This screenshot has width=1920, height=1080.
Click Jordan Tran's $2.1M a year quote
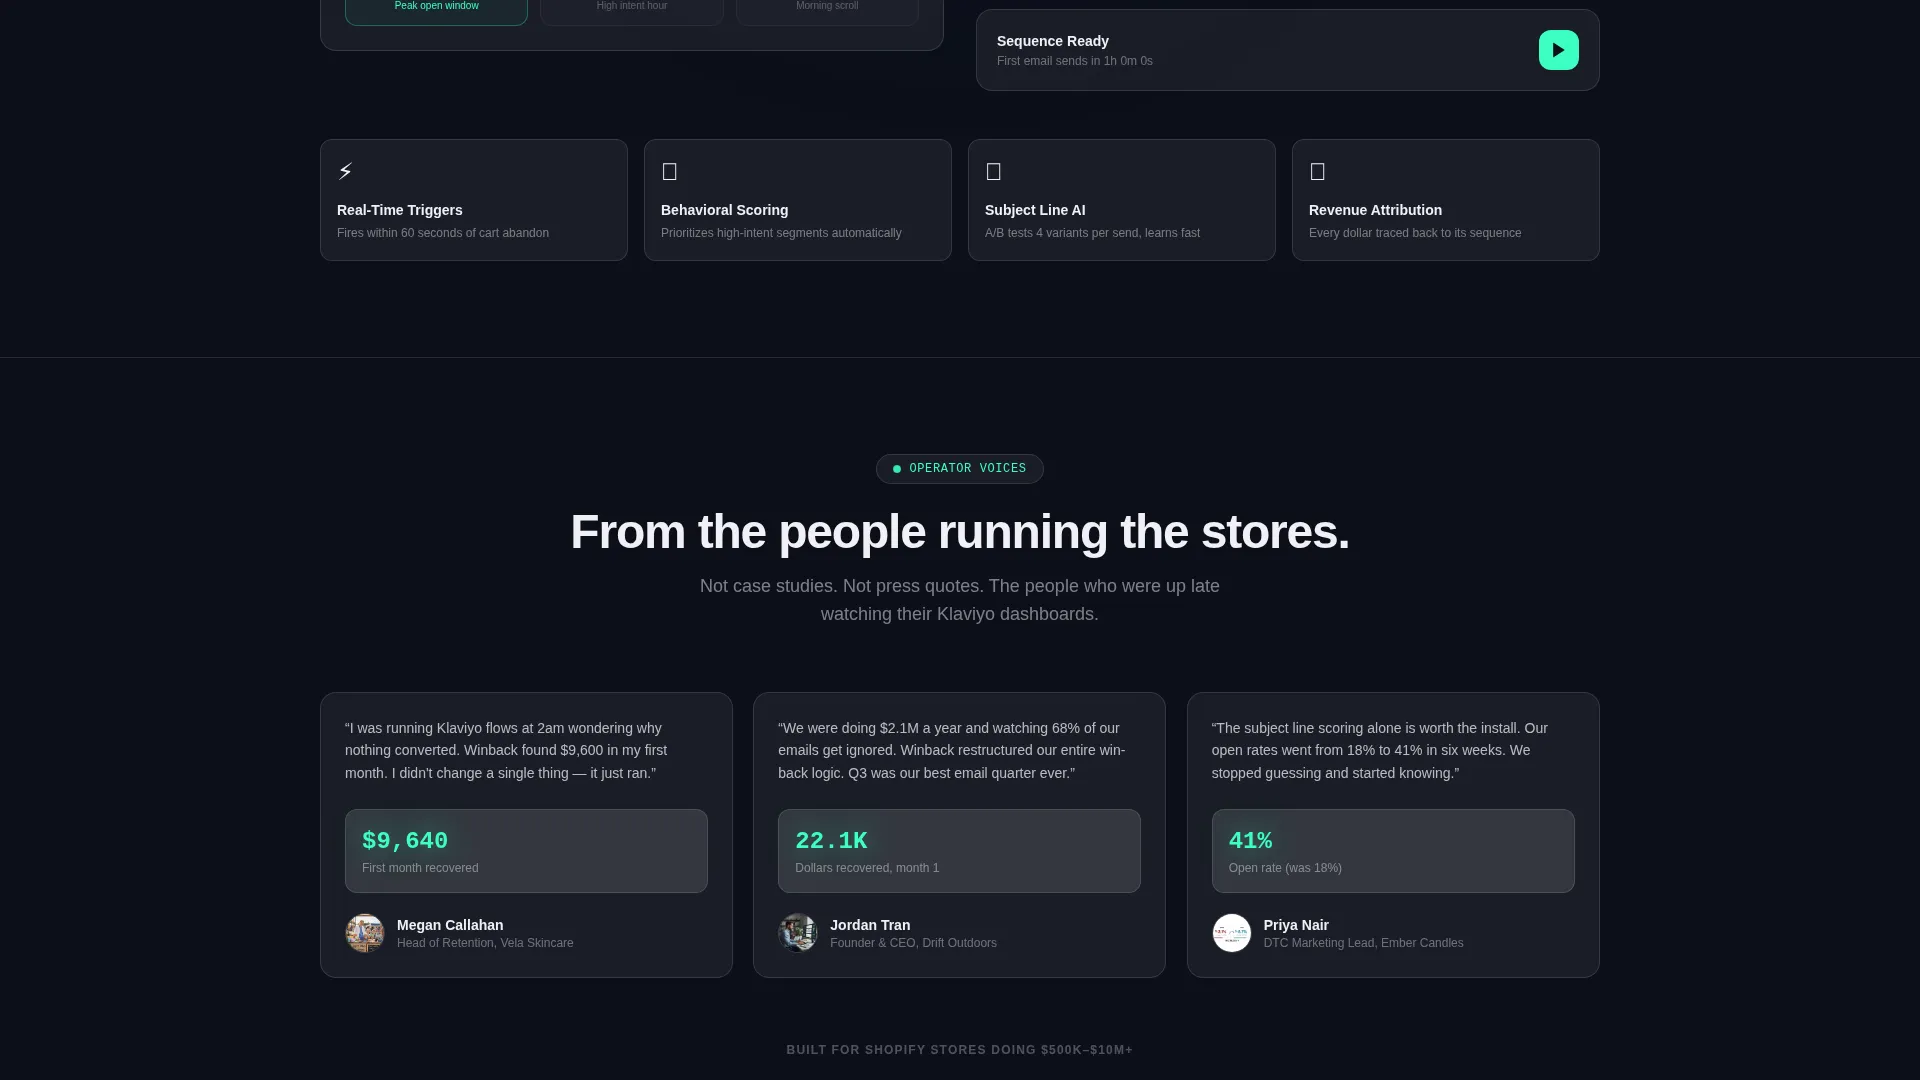952,751
